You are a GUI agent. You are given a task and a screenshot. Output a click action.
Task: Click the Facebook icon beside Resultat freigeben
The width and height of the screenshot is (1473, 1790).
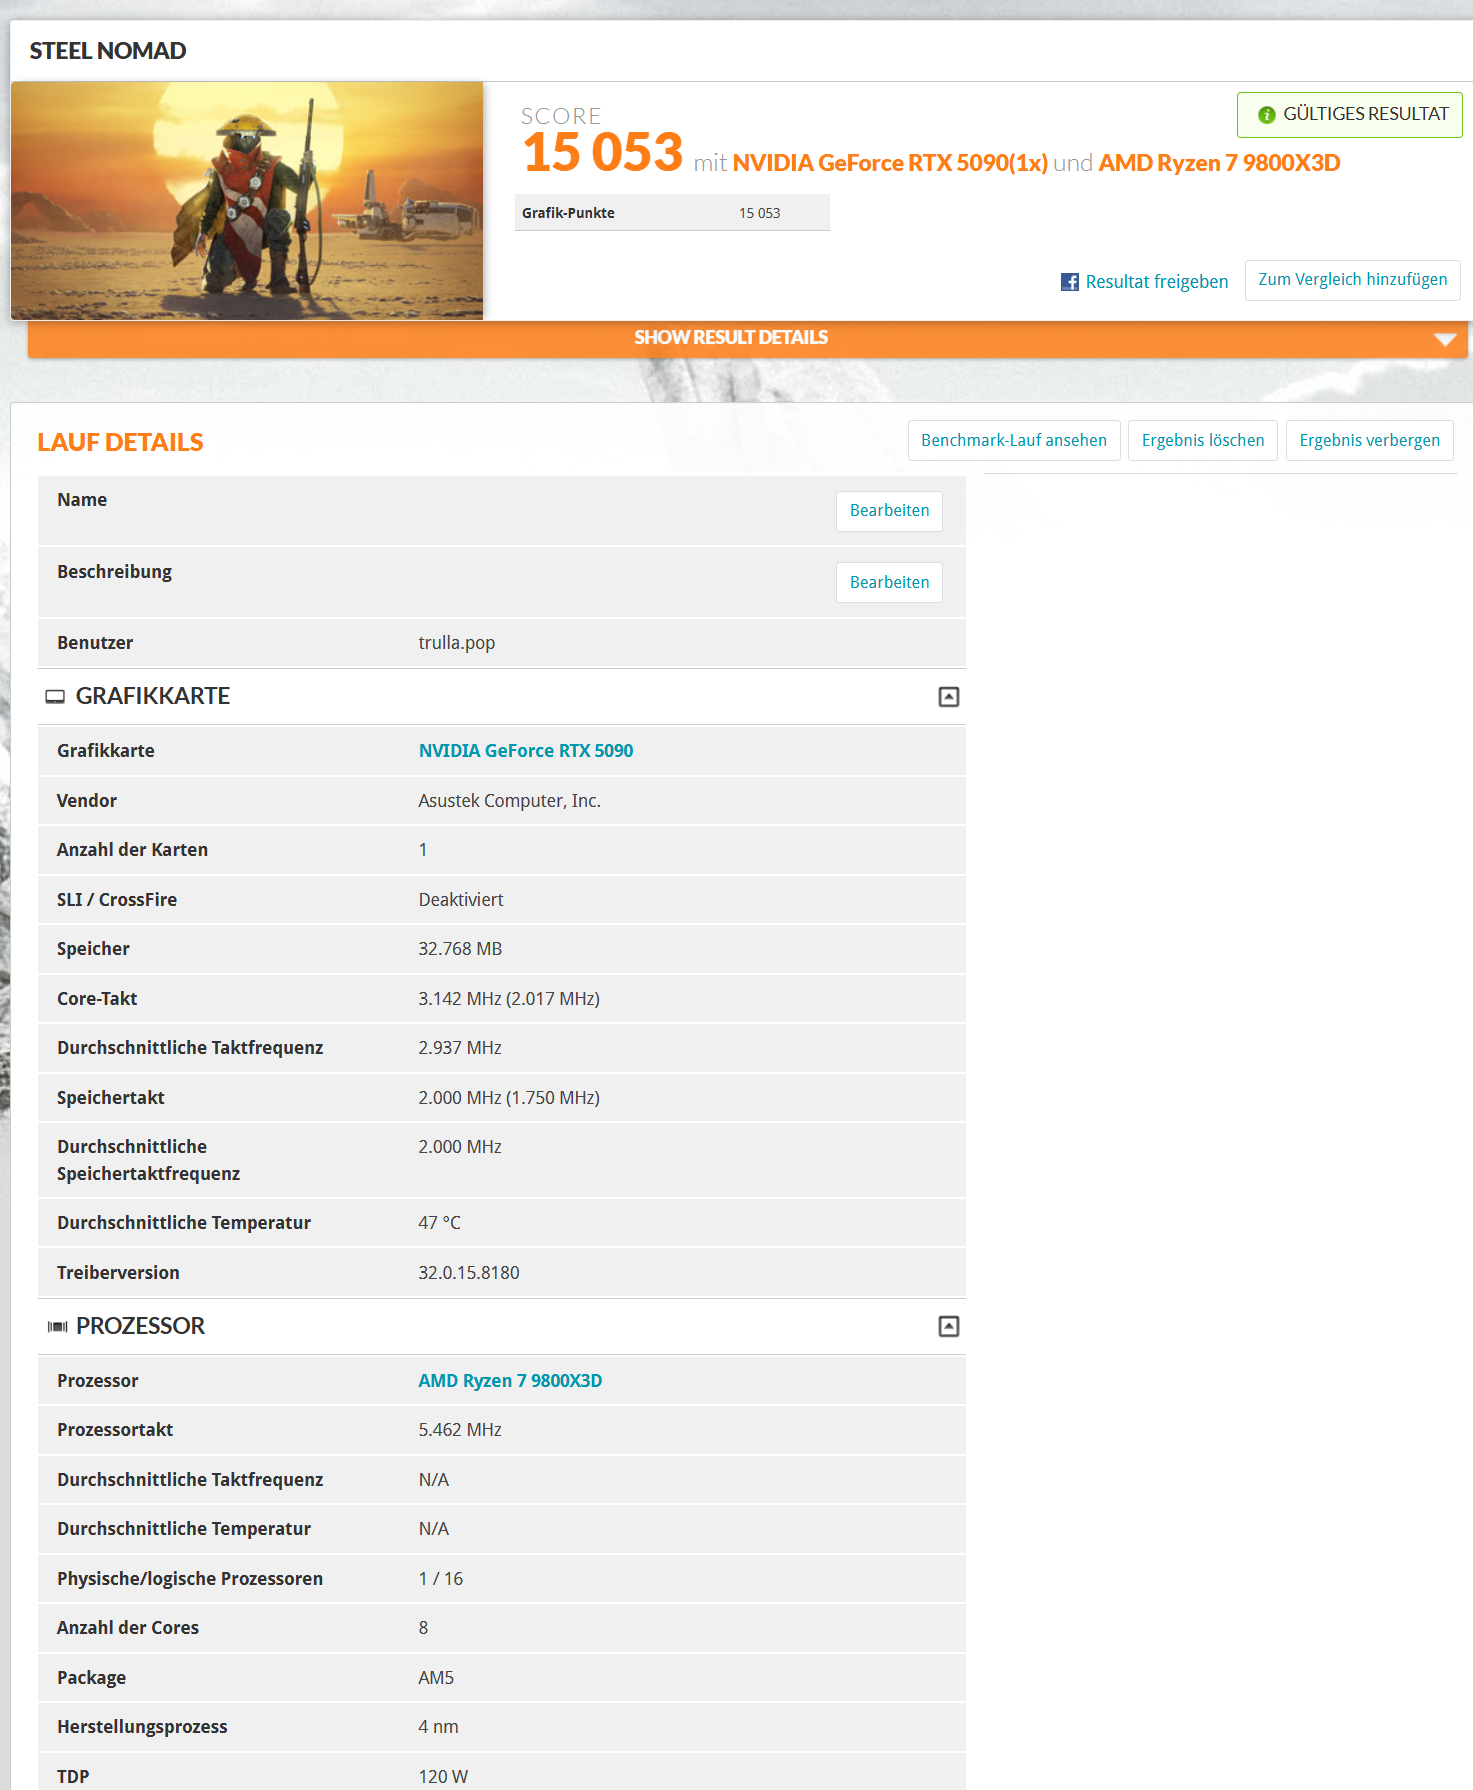[x=1069, y=282]
